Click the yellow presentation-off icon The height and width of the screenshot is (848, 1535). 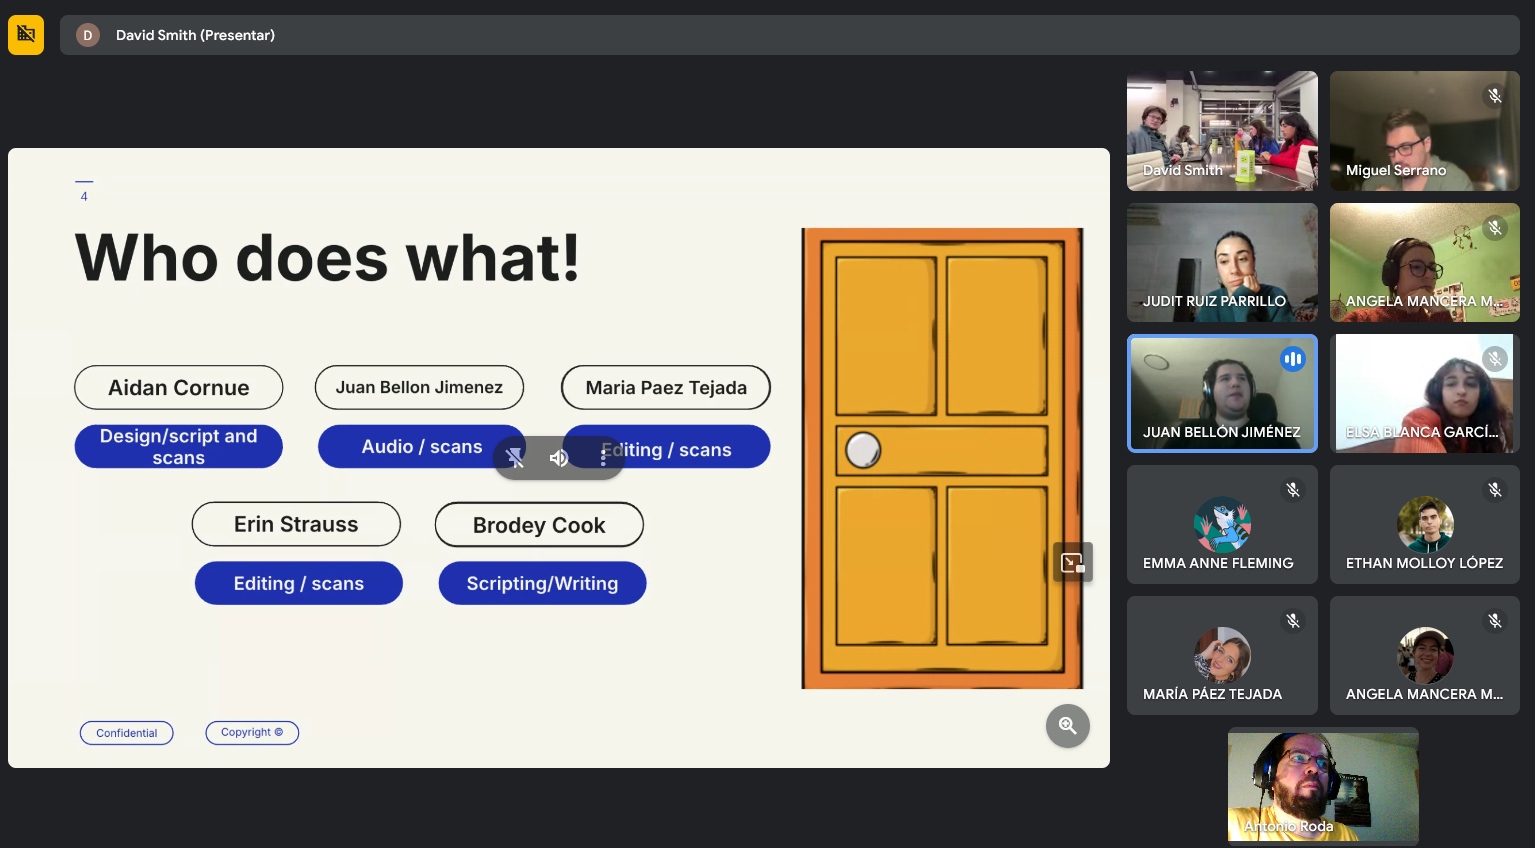pyautogui.click(x=26, y=35)
